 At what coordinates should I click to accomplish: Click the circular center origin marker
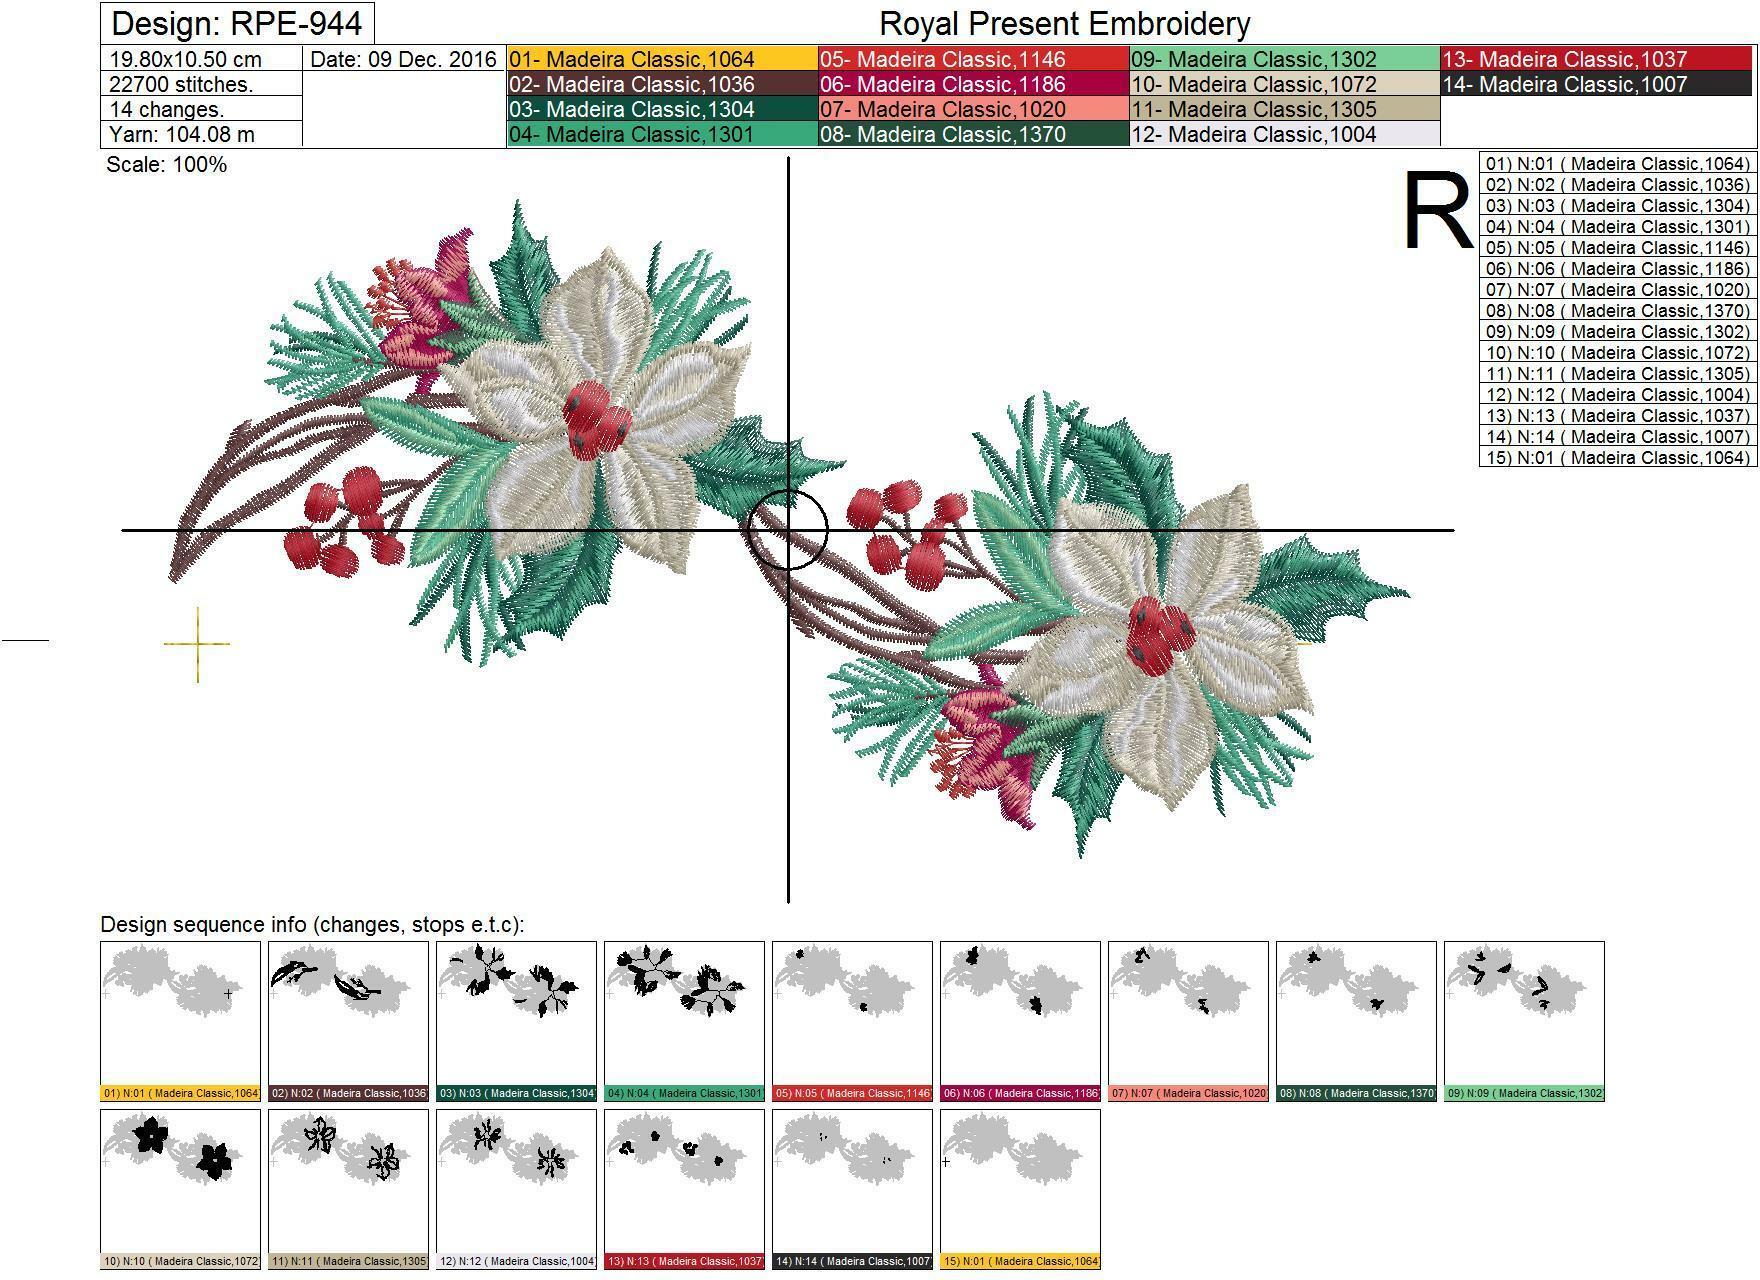pyautogui.click(x=788, y=530)
